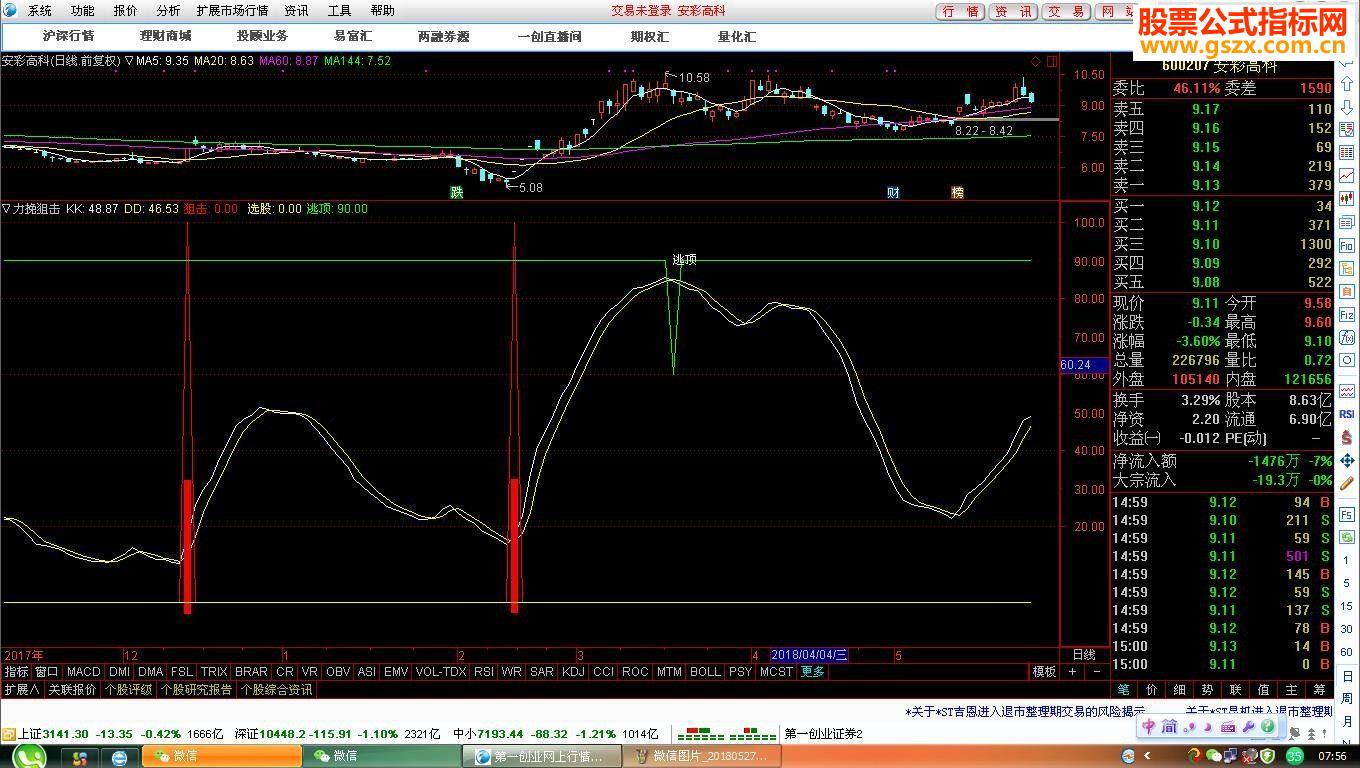Open the 更多 indicators dropdown
The image size is (1360, 768).
pos(813,672)
